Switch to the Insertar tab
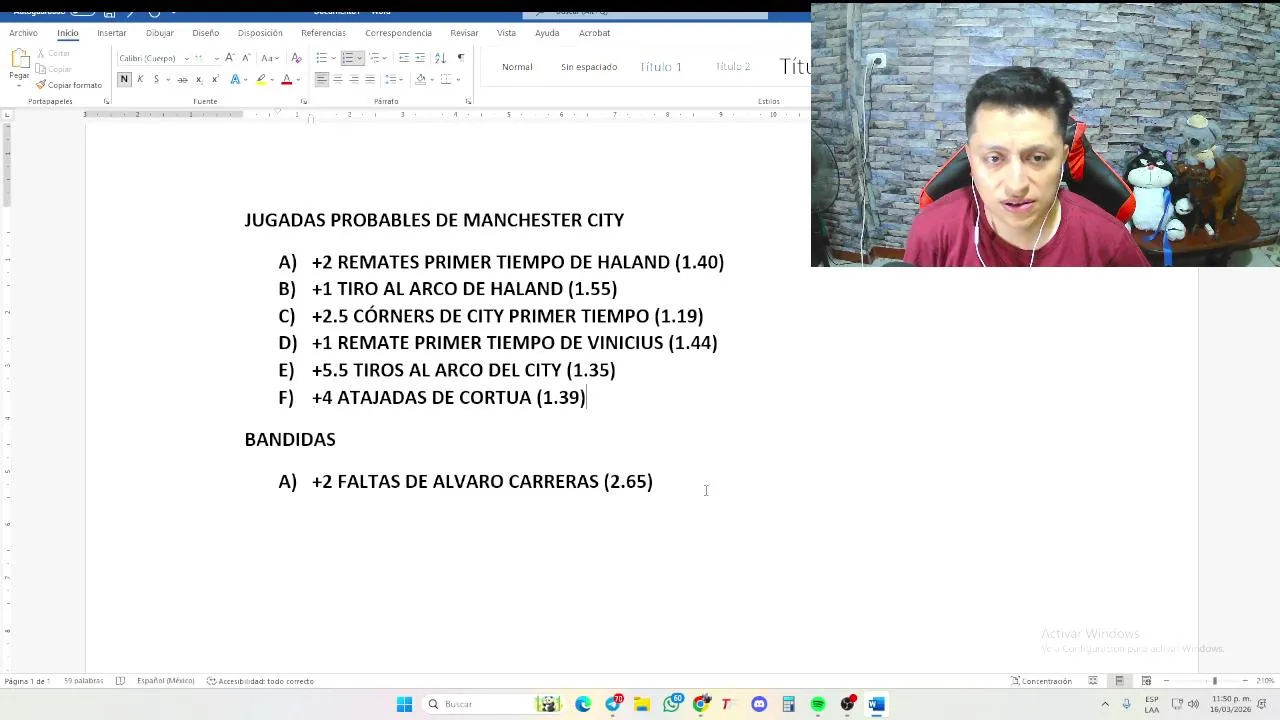This screenshot has width=1280, height=720. pyautogui.click(x=112, y=33)
